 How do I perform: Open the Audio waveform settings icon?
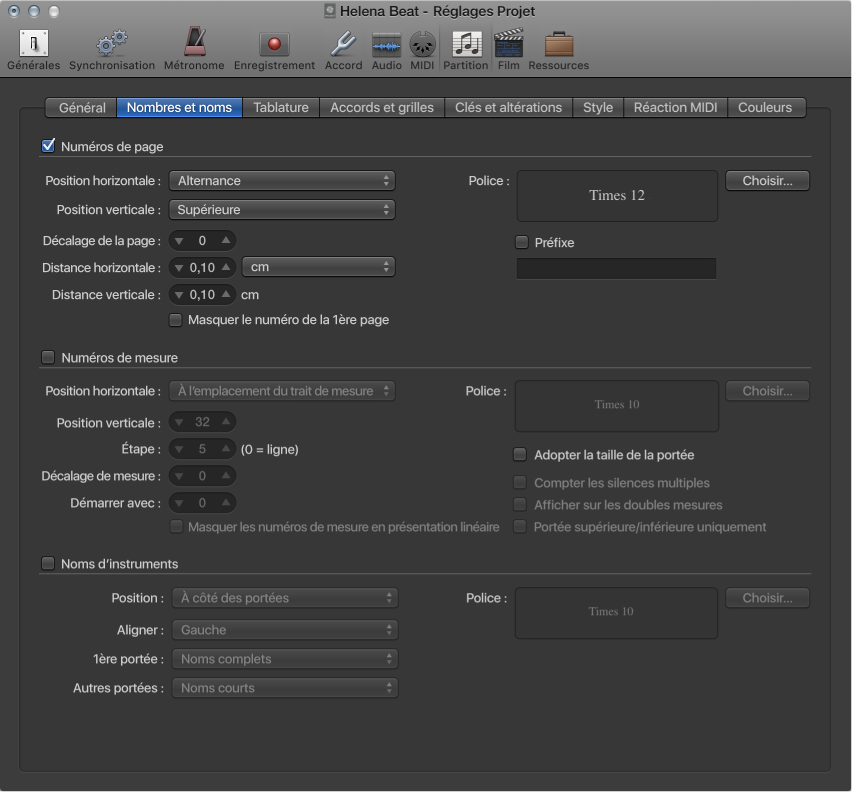(x=387, y=45)
